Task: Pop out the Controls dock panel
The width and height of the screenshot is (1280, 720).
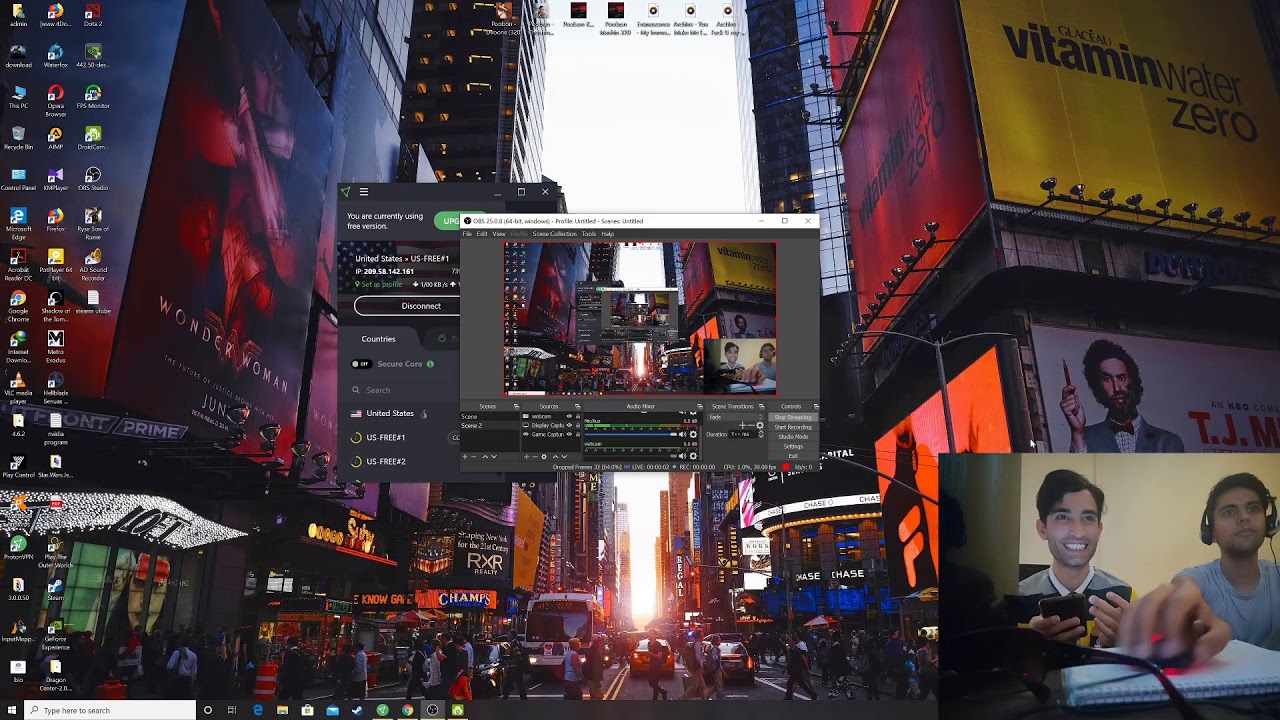Action: 815,406
